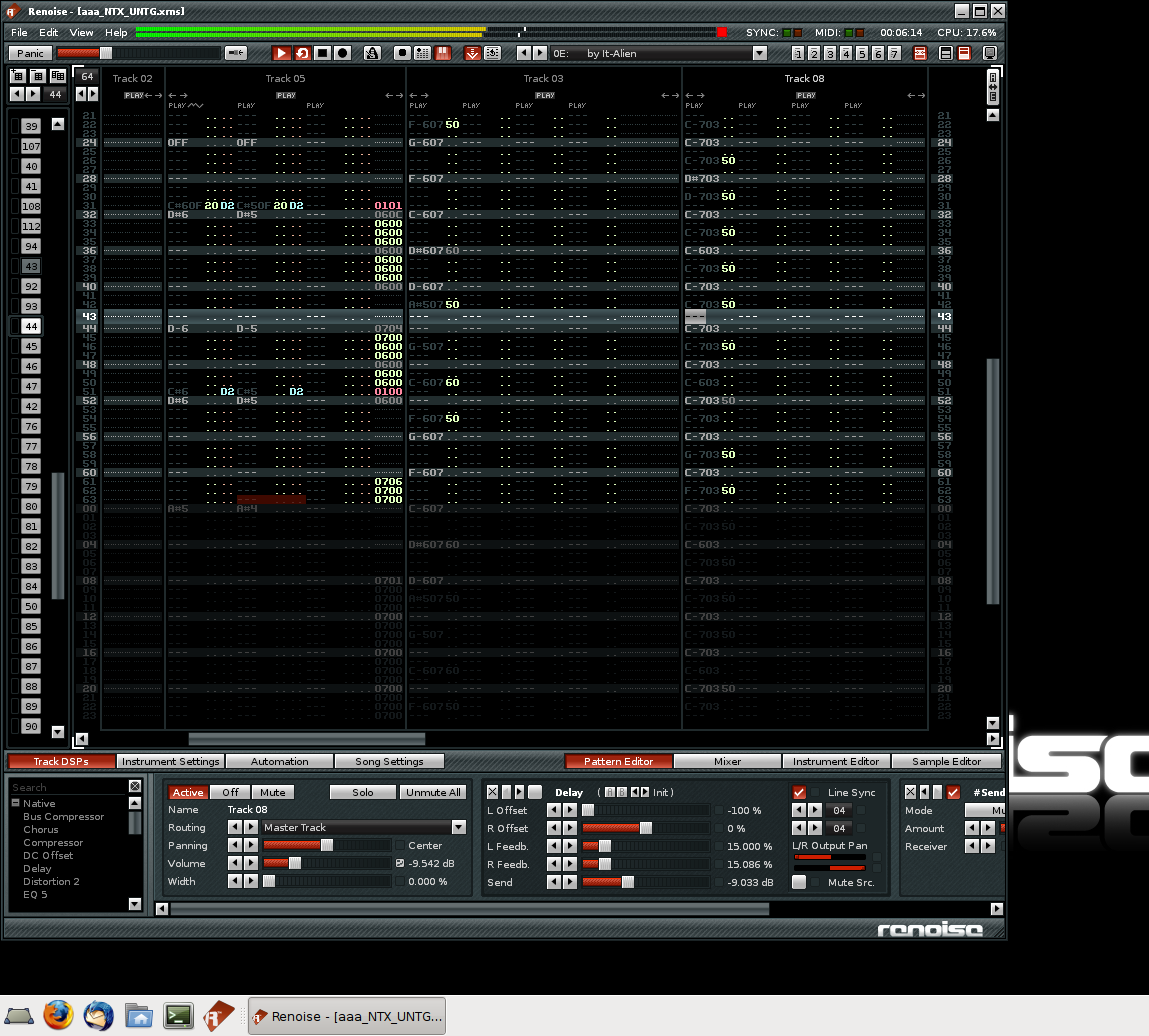The height and width of the screenshot is (1036, 1149).
Task: Select Delay preset A button
Action: pyautogui.click(x=610, y=792)
